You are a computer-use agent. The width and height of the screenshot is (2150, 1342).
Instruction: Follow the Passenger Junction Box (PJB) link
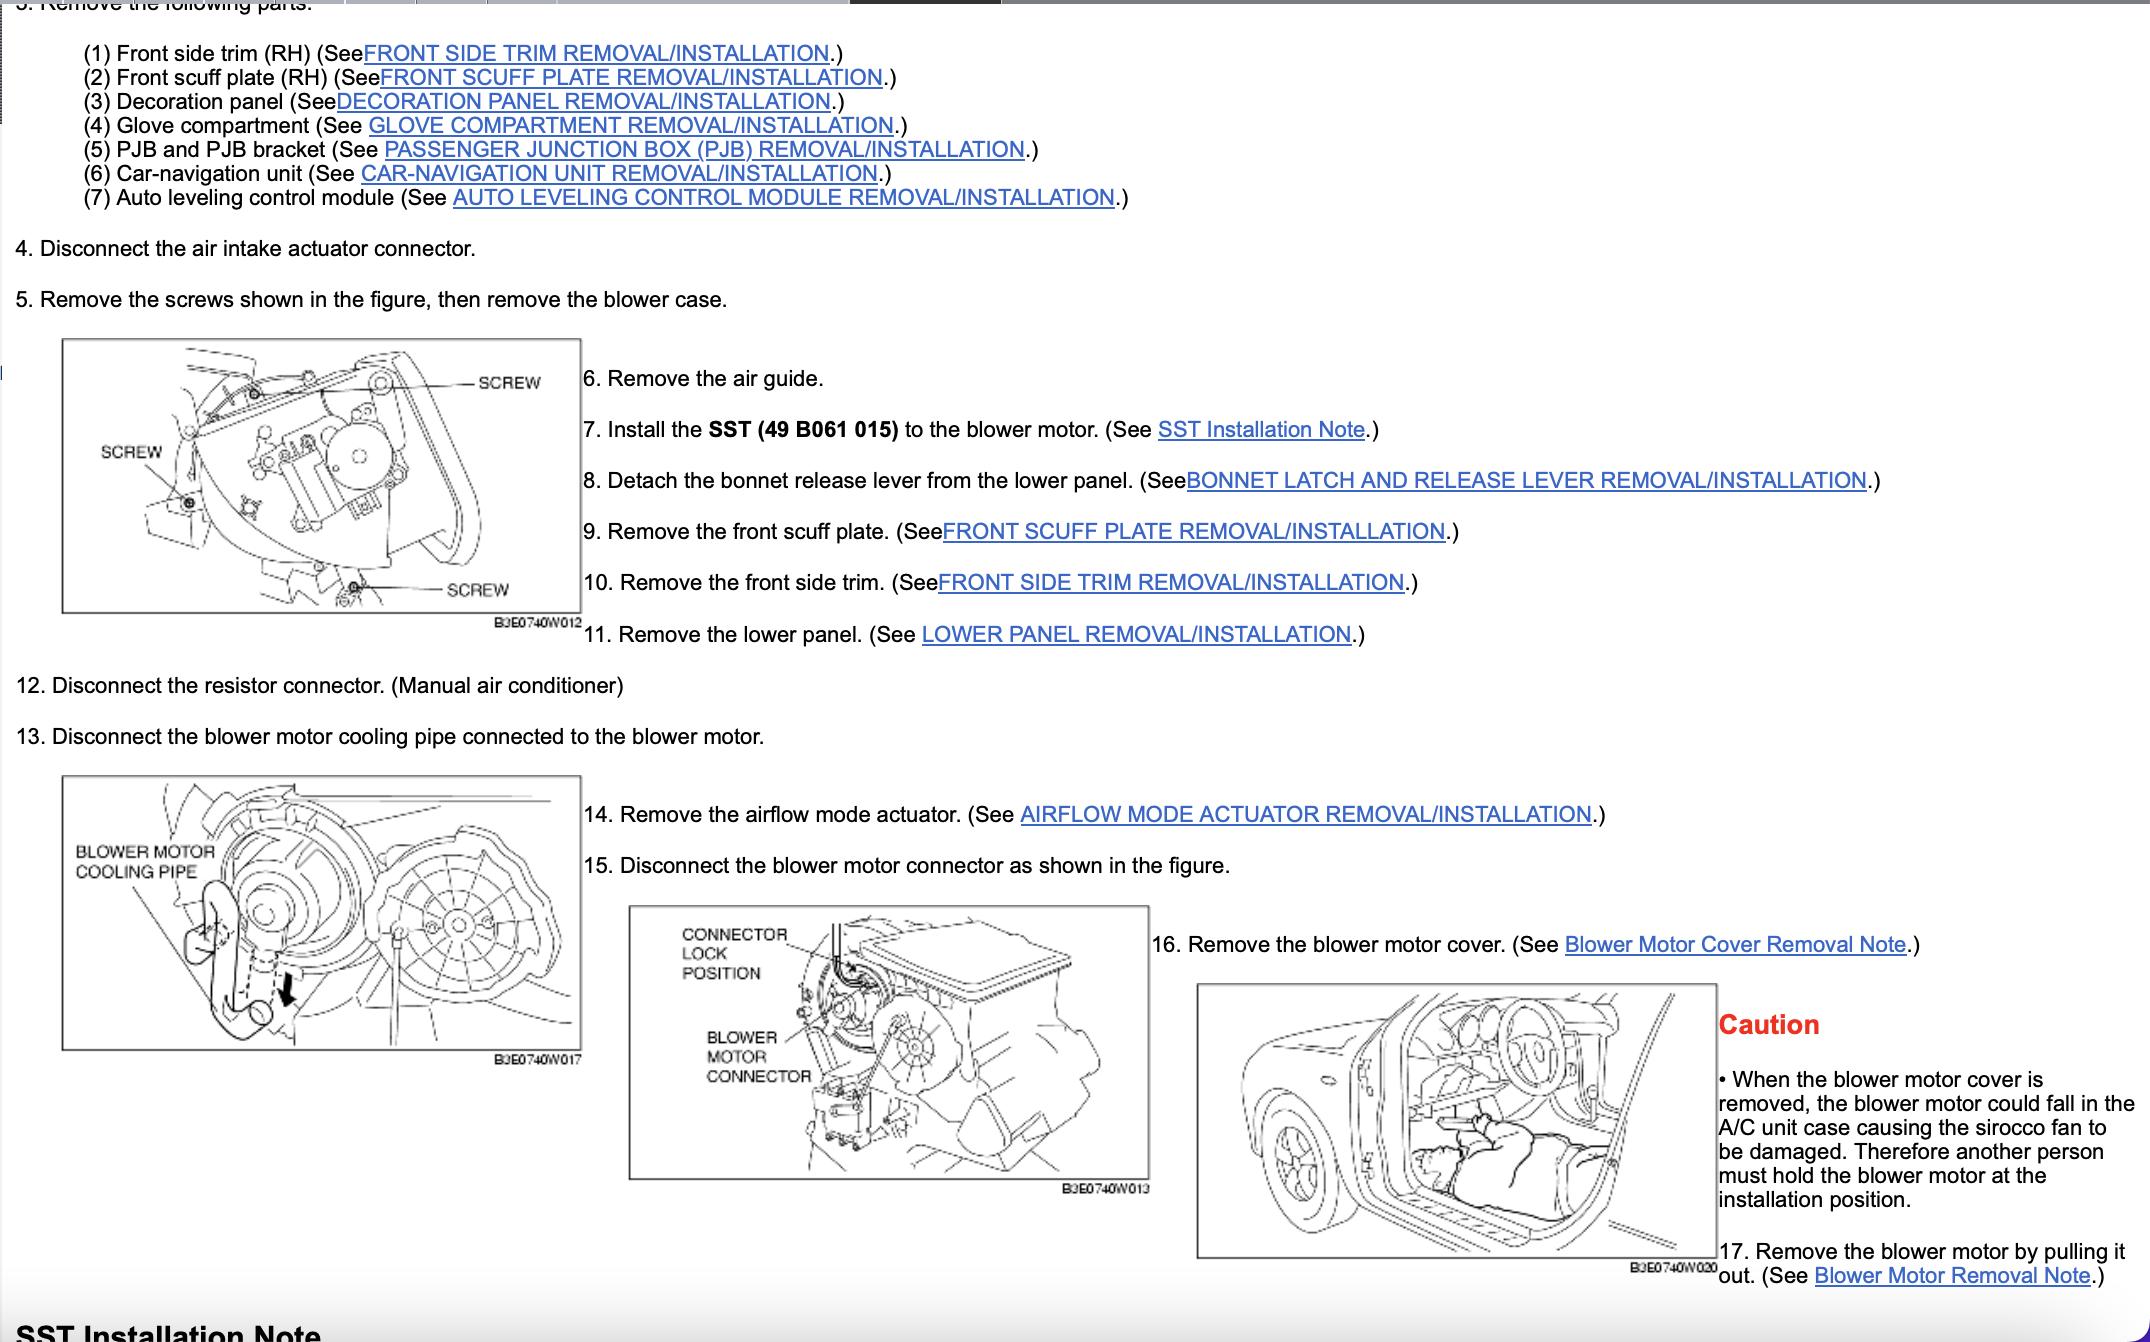[x=704, y=150]
